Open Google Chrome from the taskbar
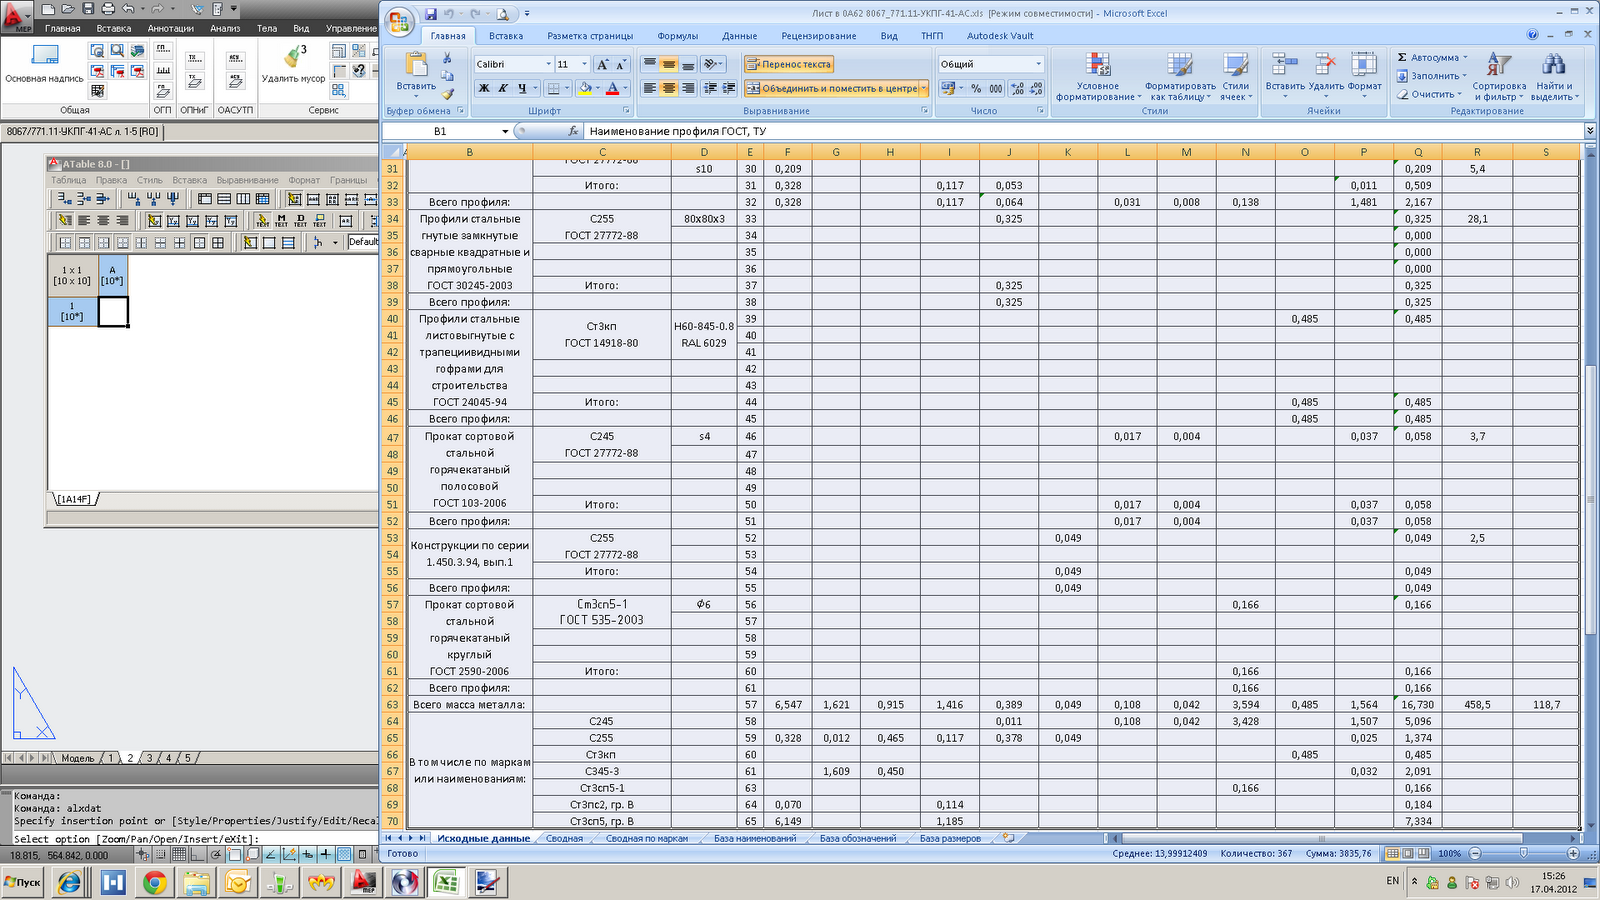This screenshot has height=900, width=1600. pyautogui.click(x=154, y=882)
